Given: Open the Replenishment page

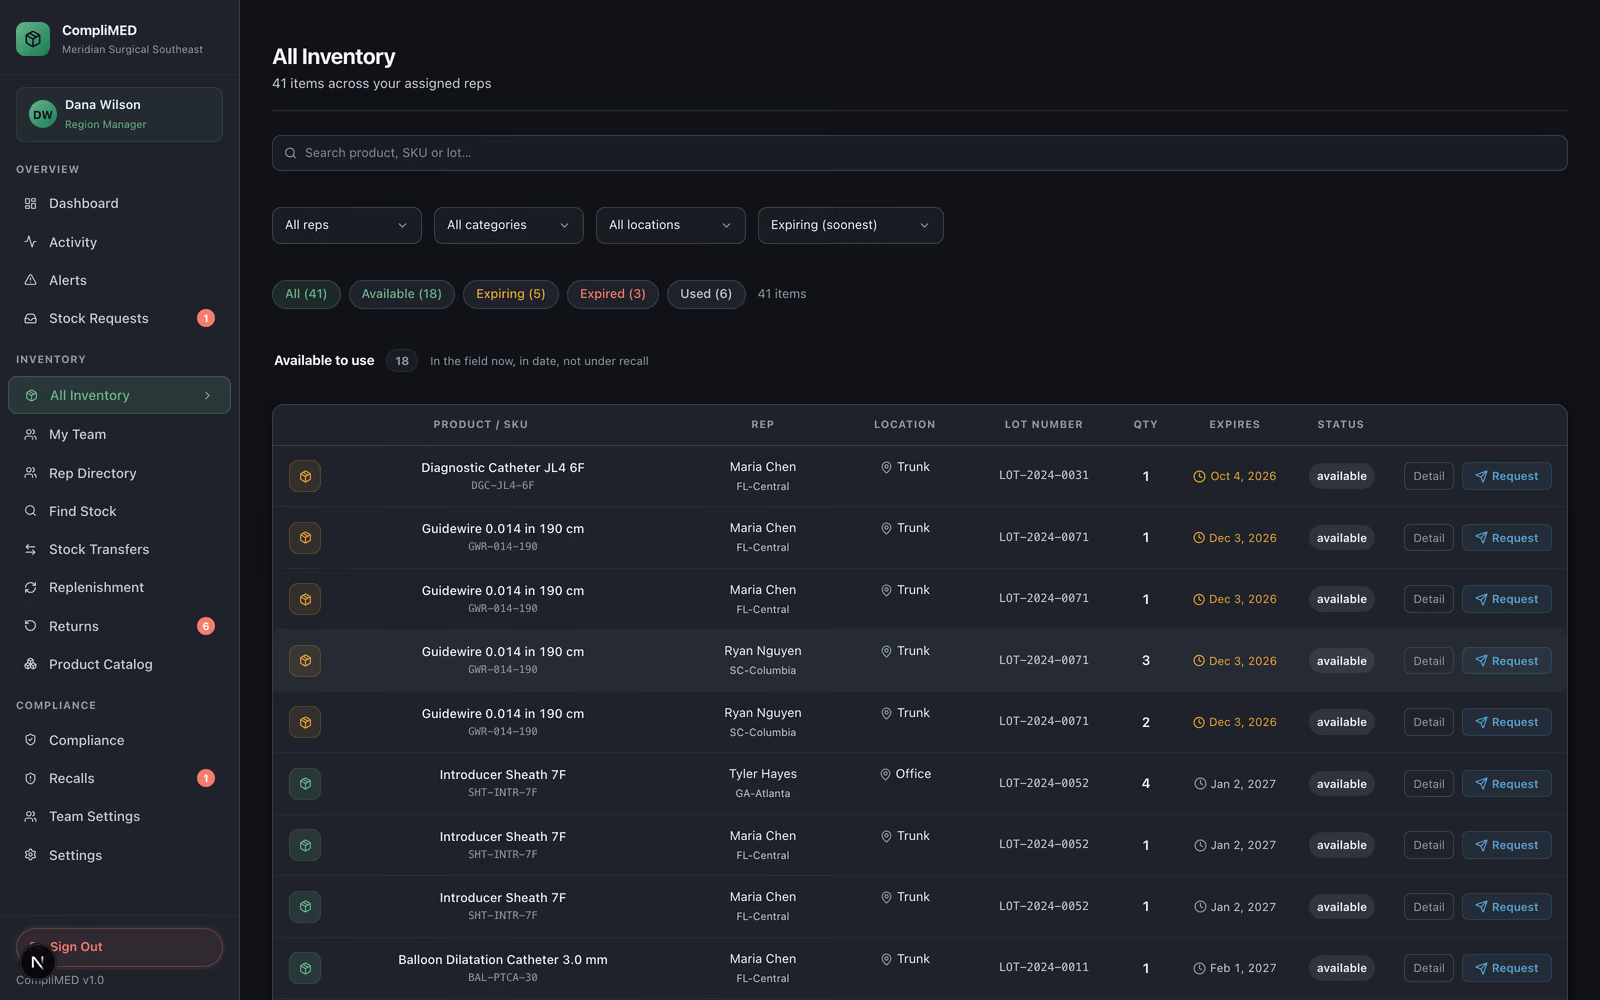Looking at the screenshot, I should coord(119,587).
